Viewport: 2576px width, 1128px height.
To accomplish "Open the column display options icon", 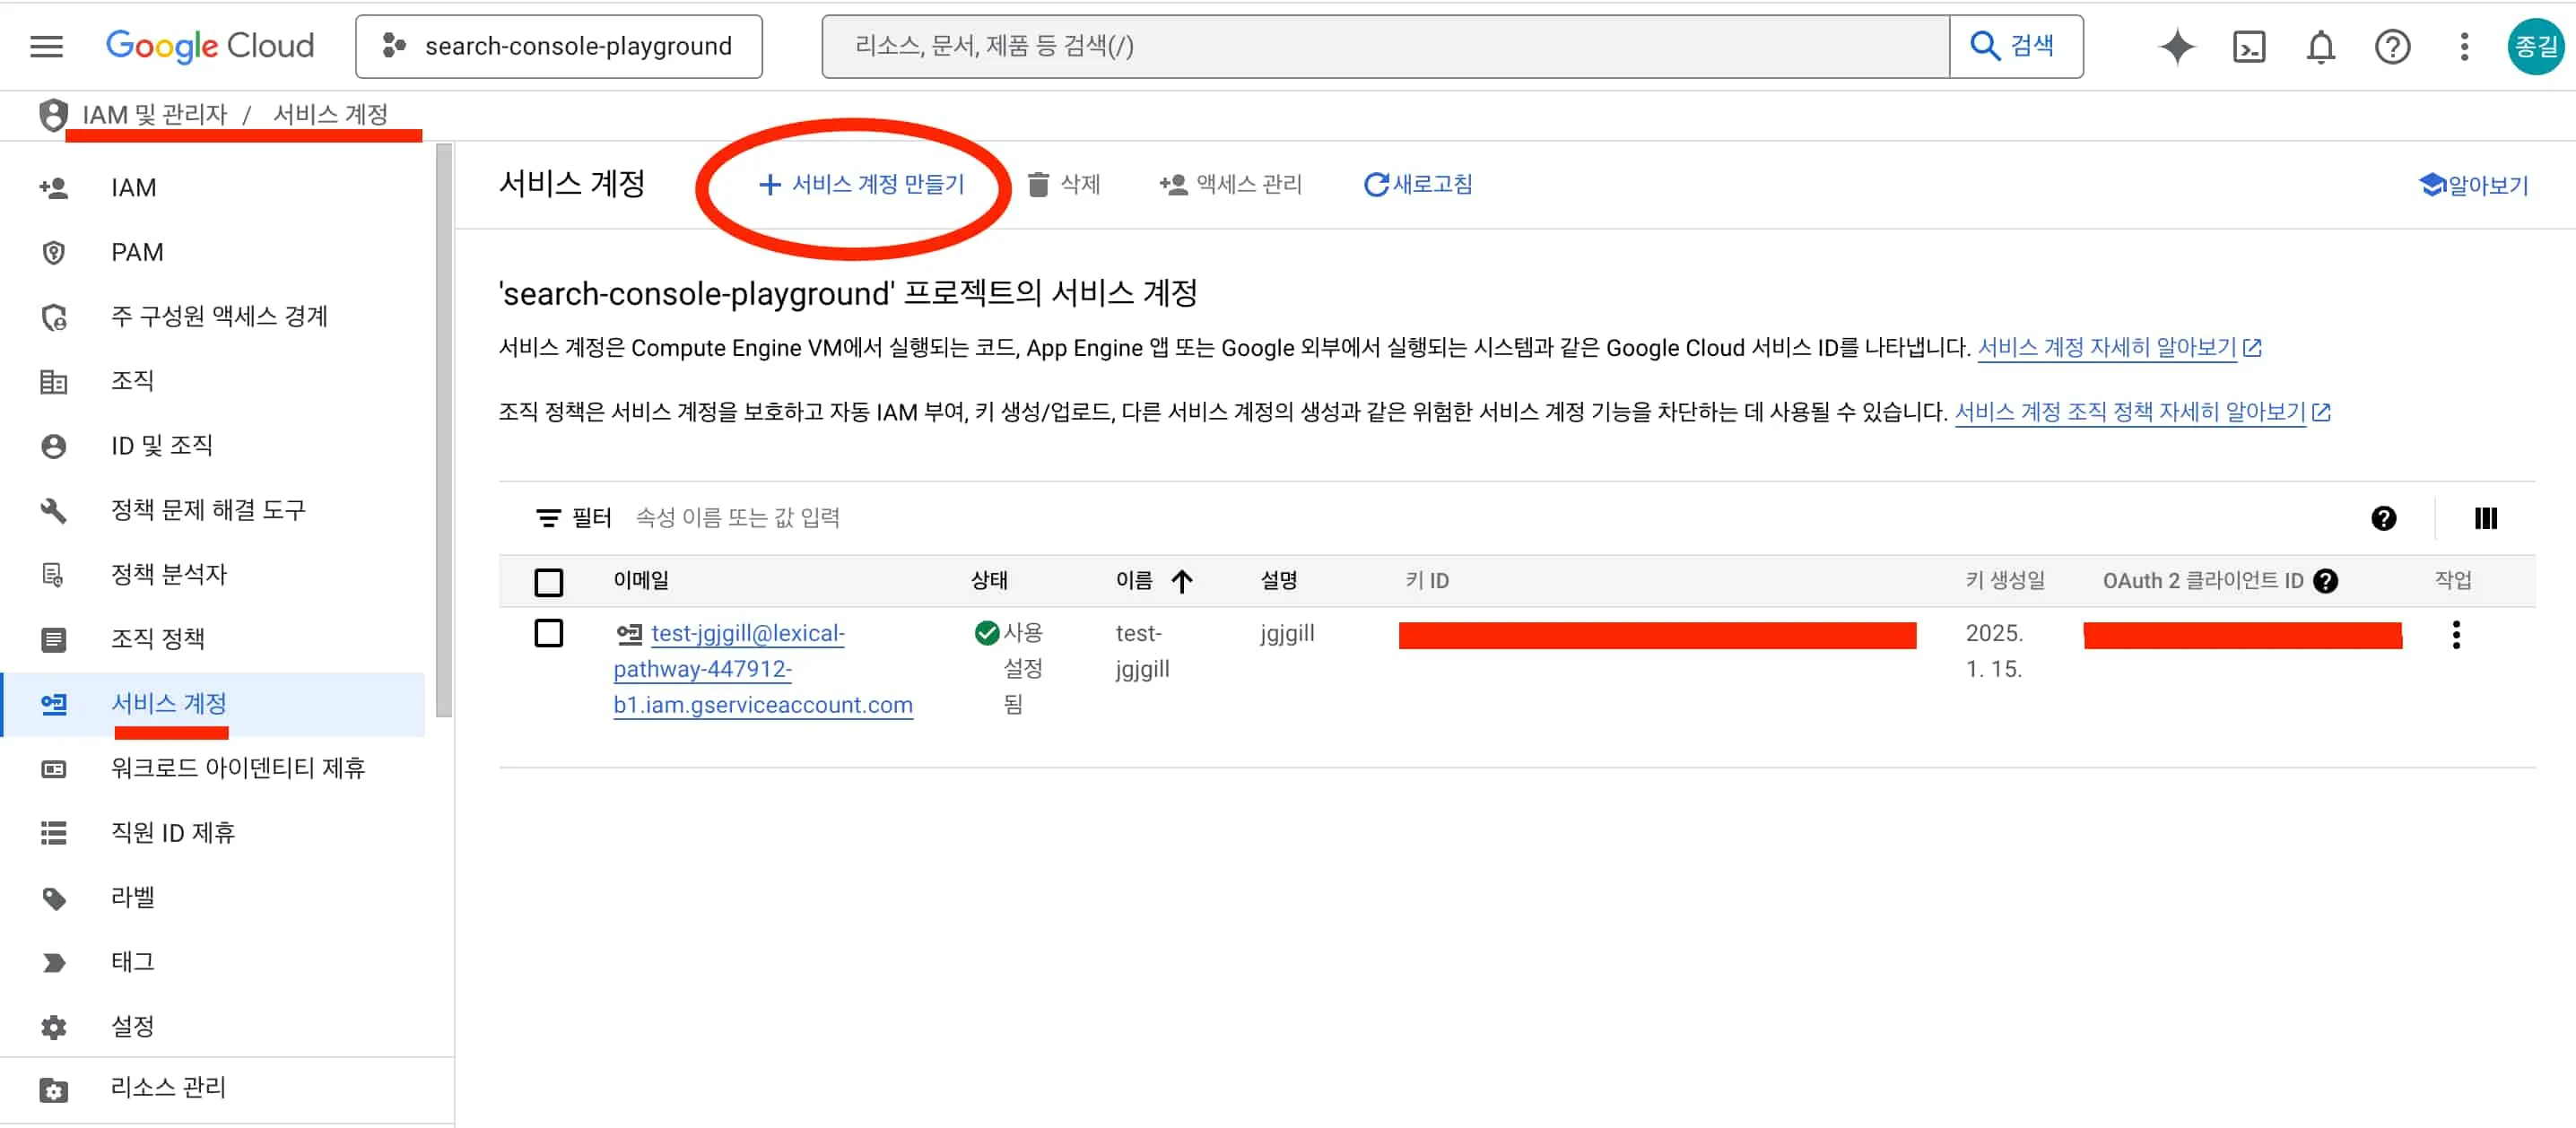I will click(x=2485, y=518).
